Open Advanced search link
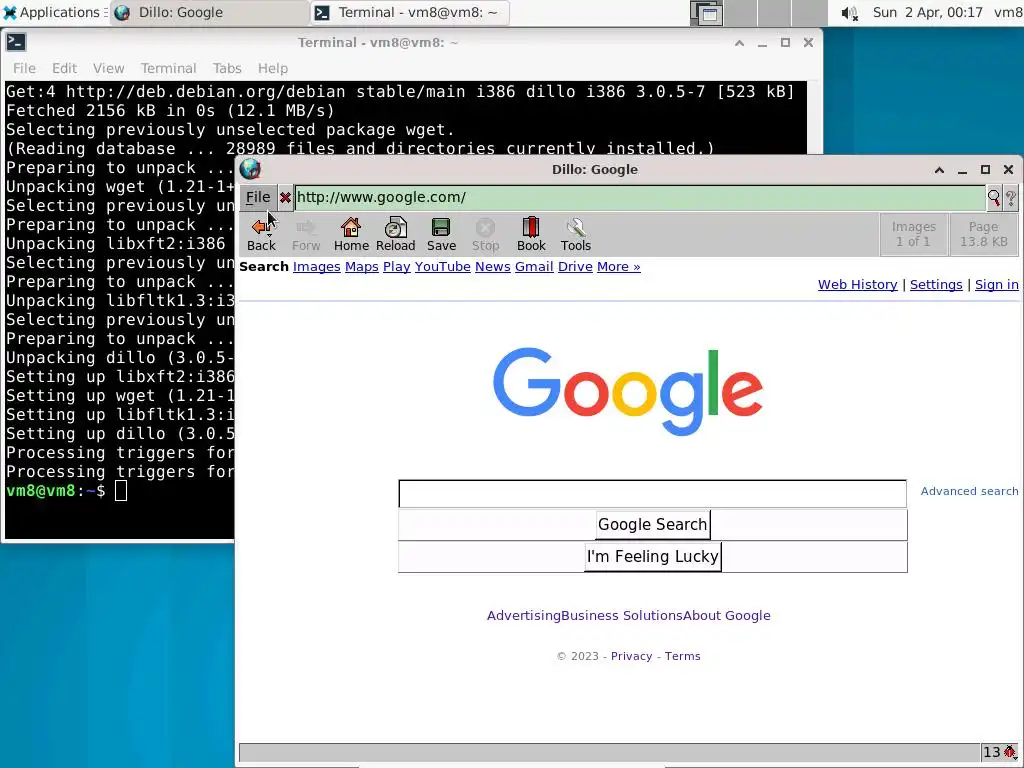The width and height of the screenshot is (1024, 768). click(x=969, y=491)
